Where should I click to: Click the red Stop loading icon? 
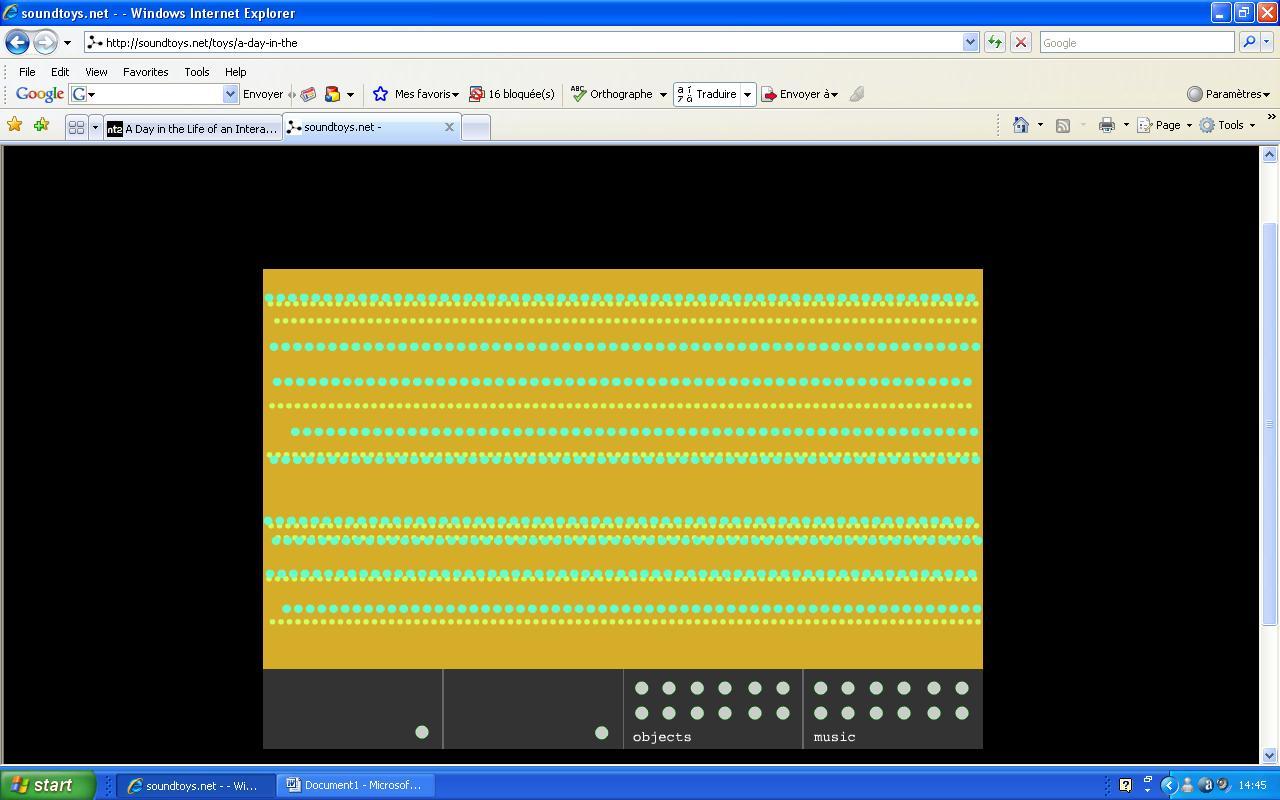[1021, 42]
